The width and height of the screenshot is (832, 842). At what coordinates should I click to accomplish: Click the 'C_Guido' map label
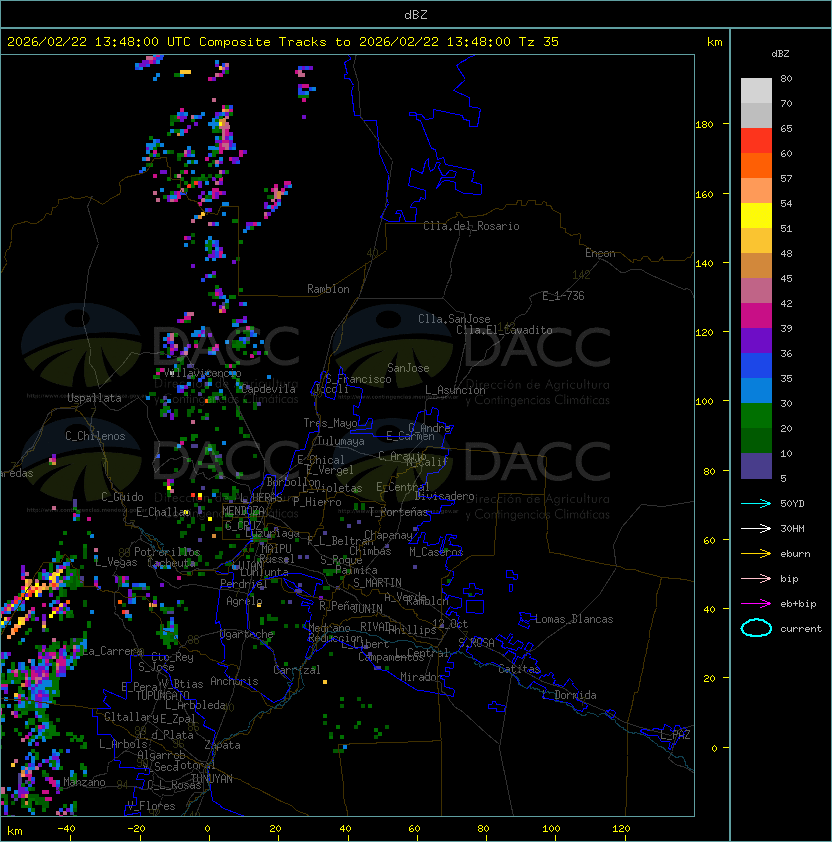(122, 497)
